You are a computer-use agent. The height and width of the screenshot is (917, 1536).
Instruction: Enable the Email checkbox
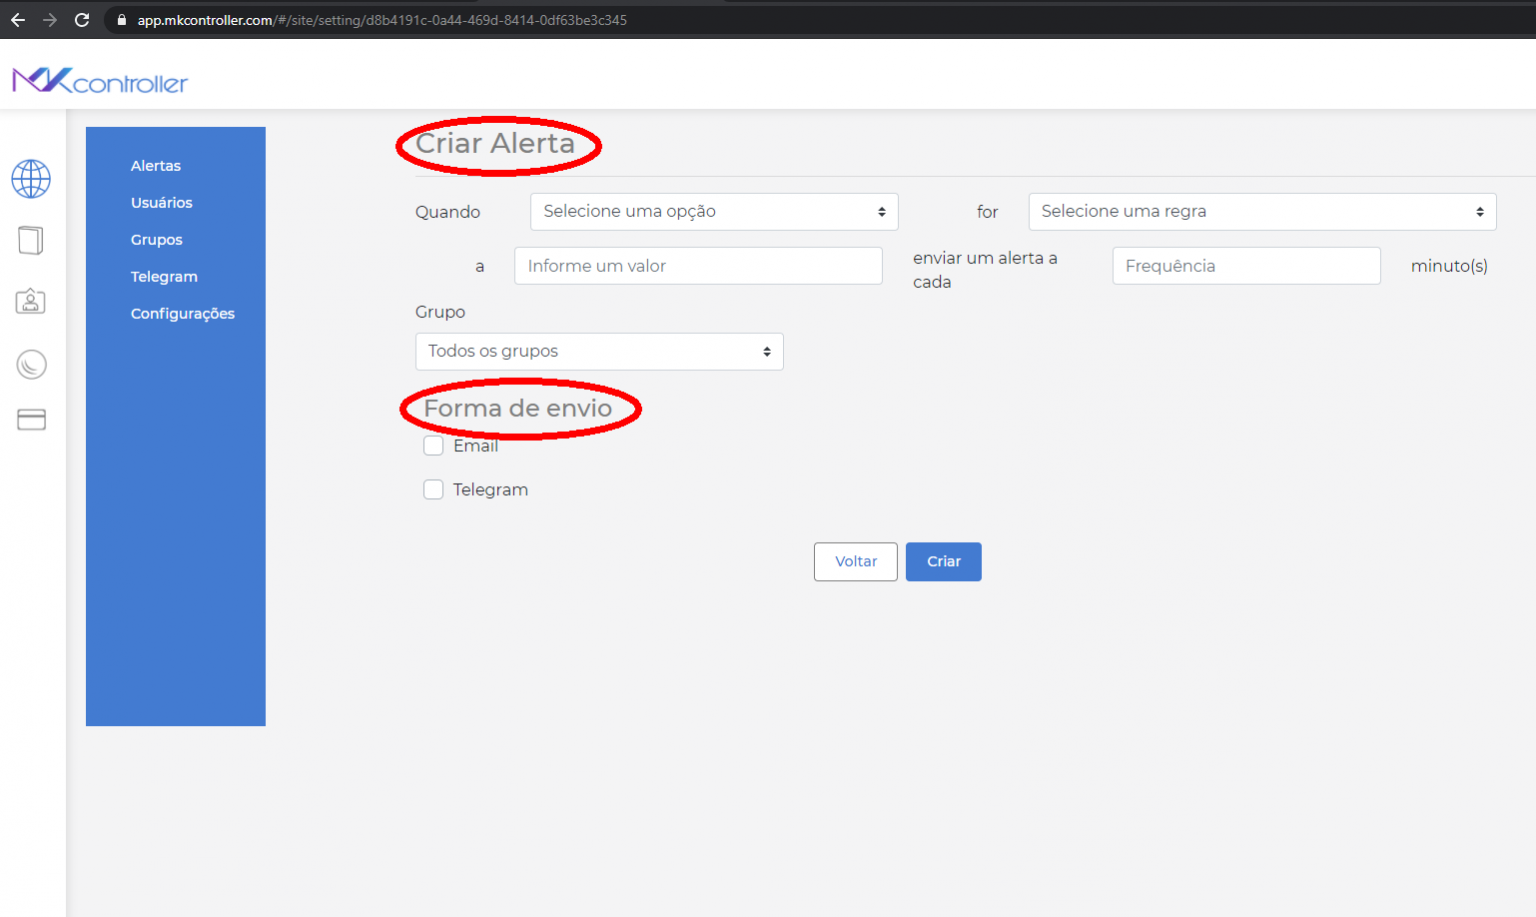point(433,445)
